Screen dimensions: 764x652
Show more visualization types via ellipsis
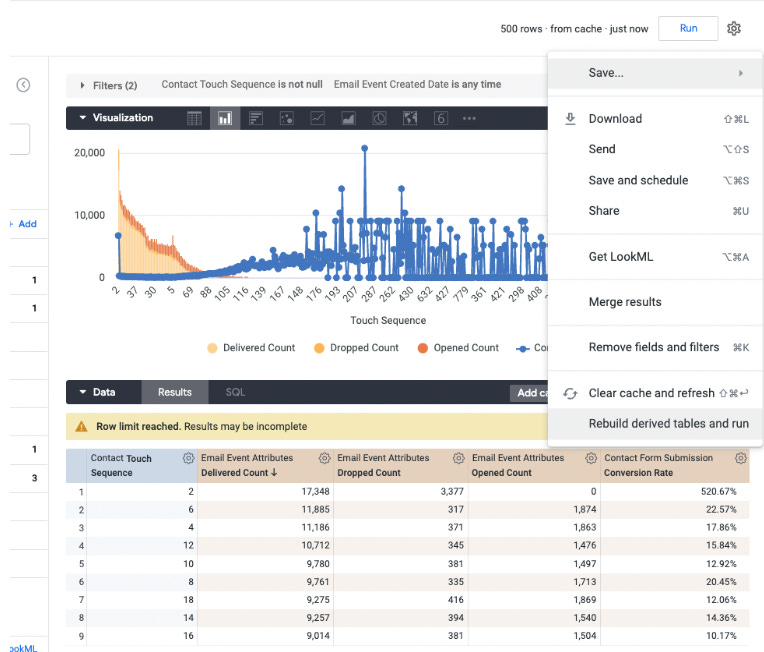[469, 118]
